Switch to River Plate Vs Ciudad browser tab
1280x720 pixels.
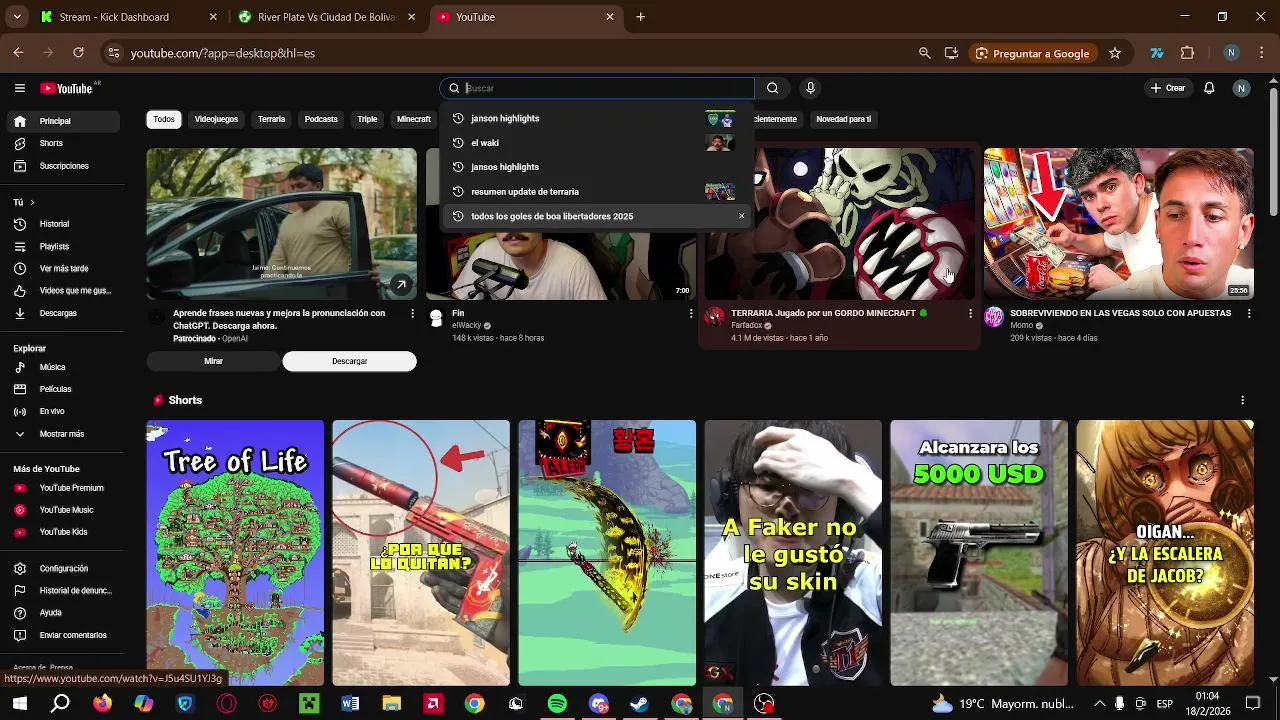pyautogui.click(x=326, y=17)
